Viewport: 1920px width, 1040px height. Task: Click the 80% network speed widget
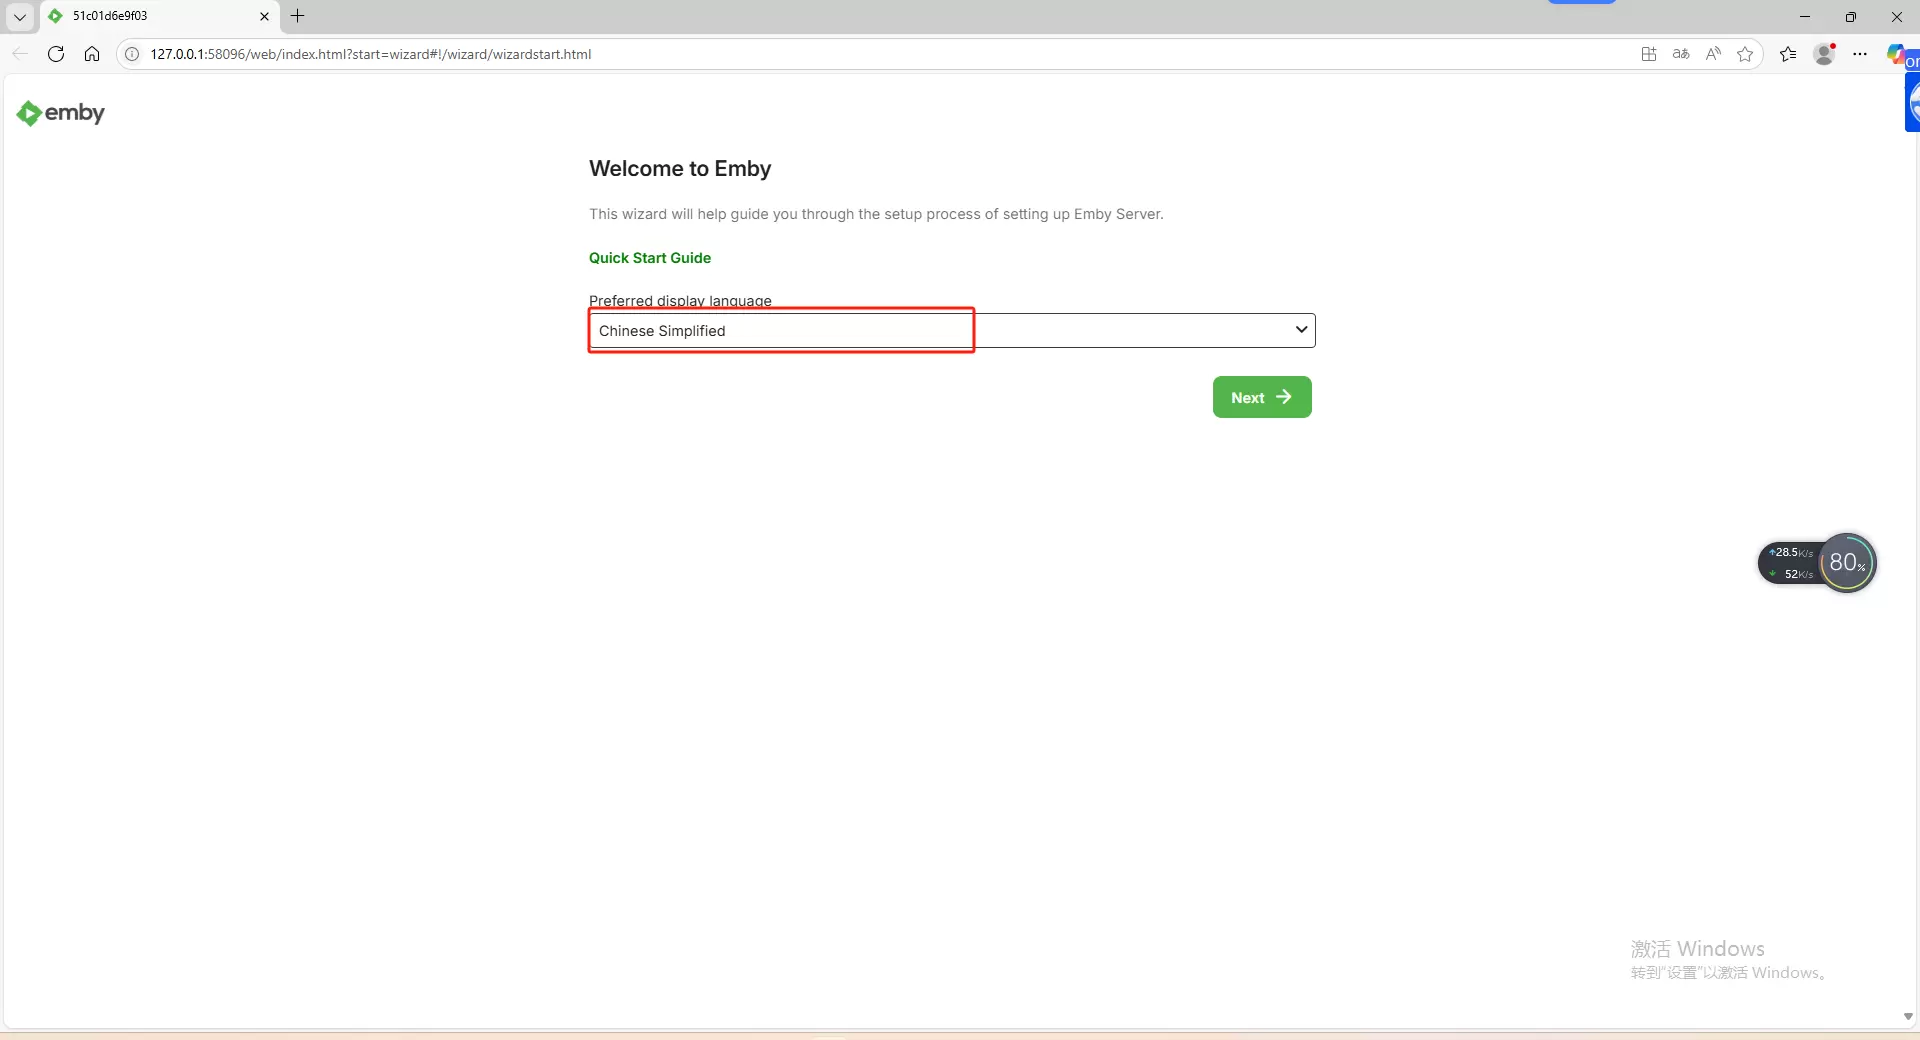[x=1846, y=562]
